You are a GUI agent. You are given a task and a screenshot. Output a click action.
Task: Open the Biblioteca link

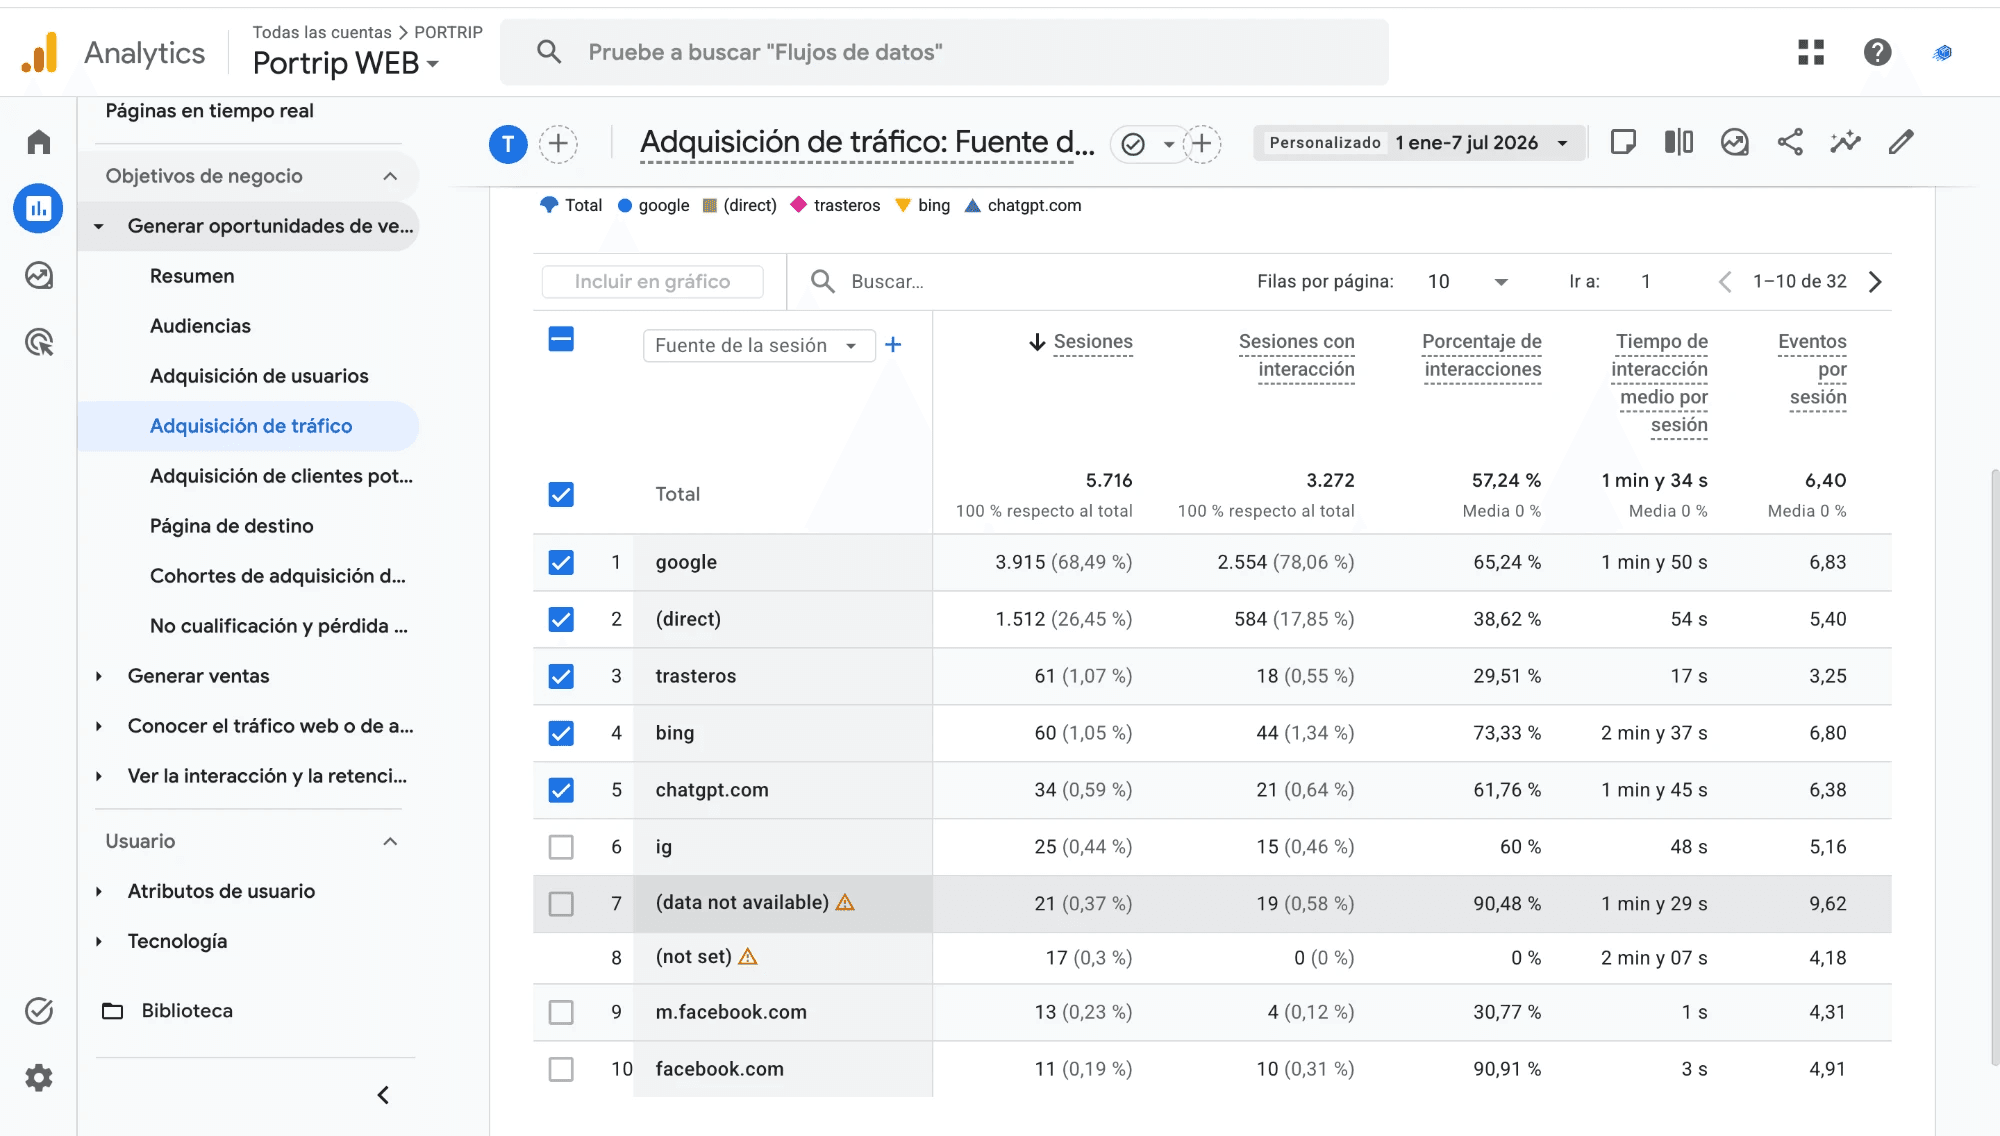coord(187,1011)
